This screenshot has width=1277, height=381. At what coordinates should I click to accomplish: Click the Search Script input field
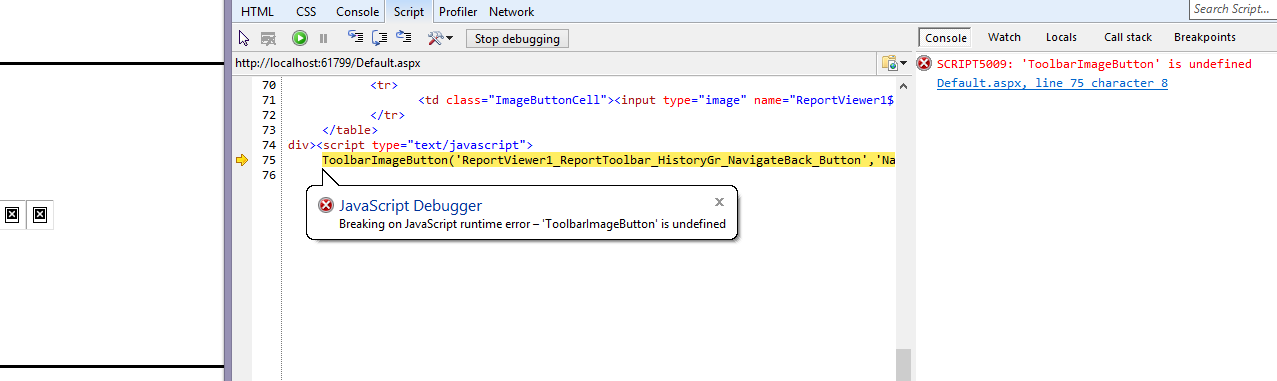coord(1233,9)
